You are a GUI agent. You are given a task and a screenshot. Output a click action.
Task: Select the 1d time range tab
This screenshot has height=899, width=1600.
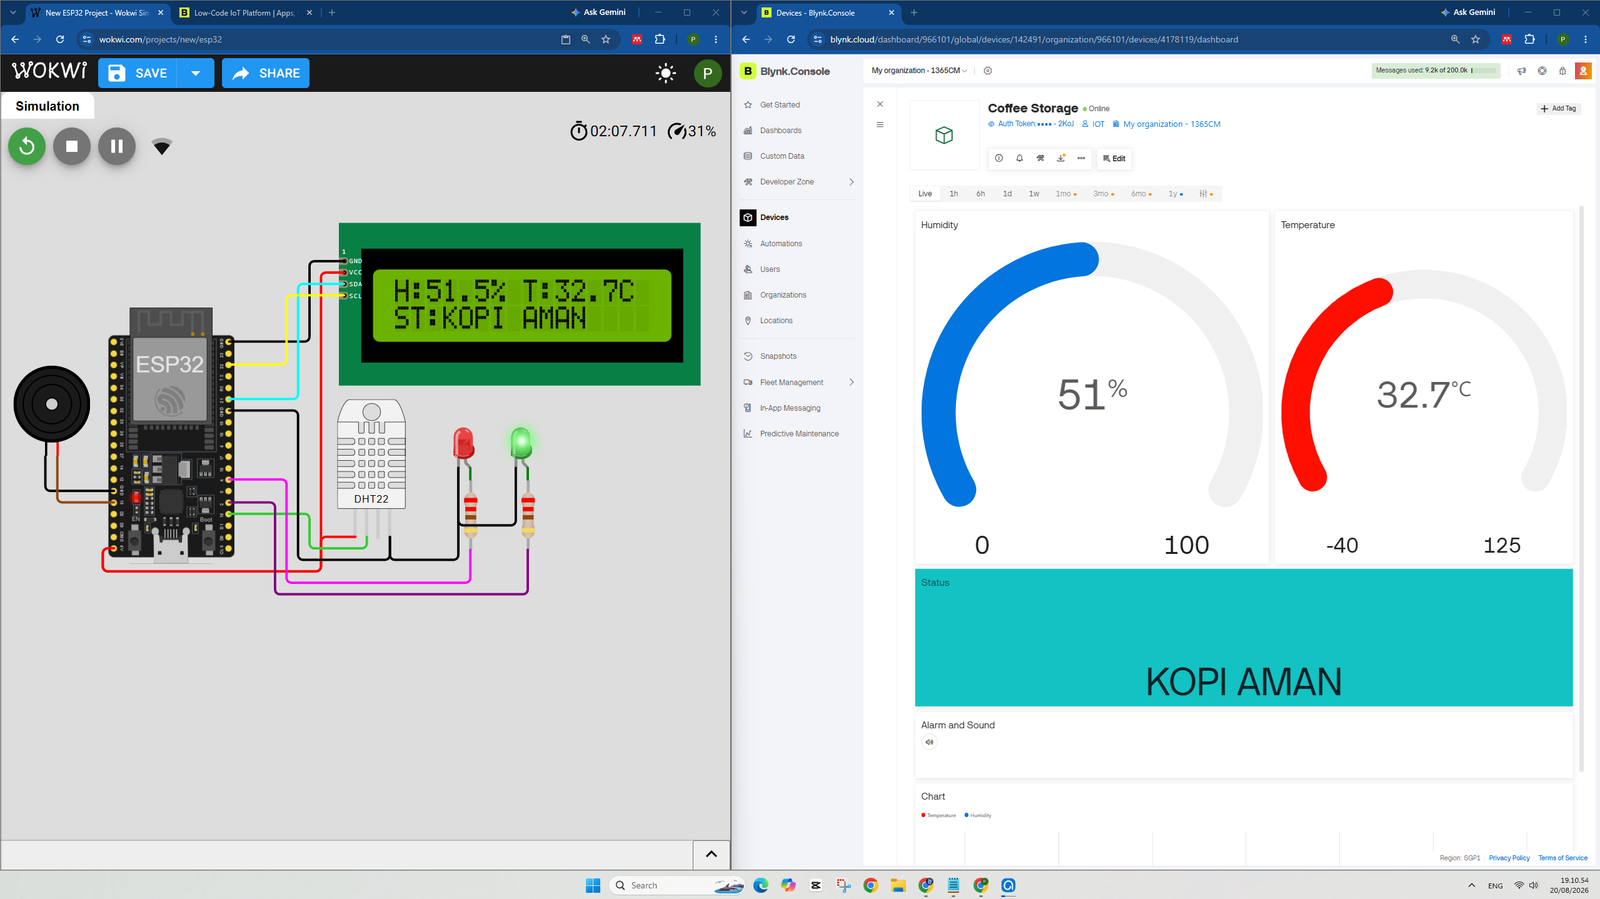coord(1007,194)
